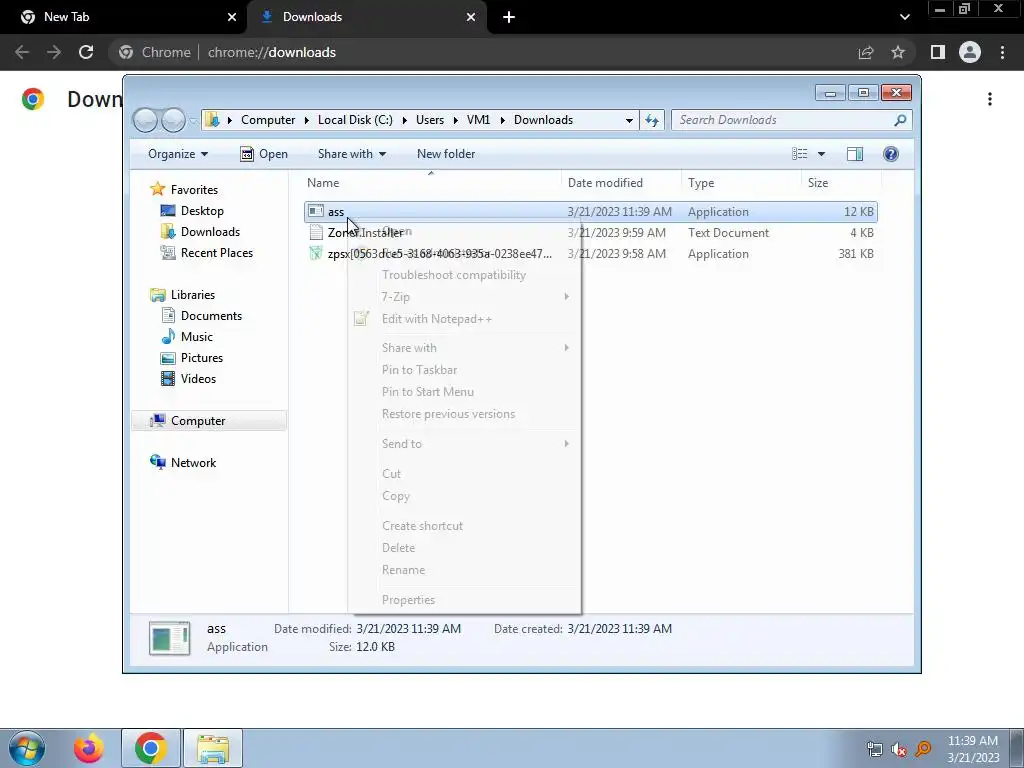The image size is (1024, 768).
Task: Sort by Size column
Action: (842, 183)
